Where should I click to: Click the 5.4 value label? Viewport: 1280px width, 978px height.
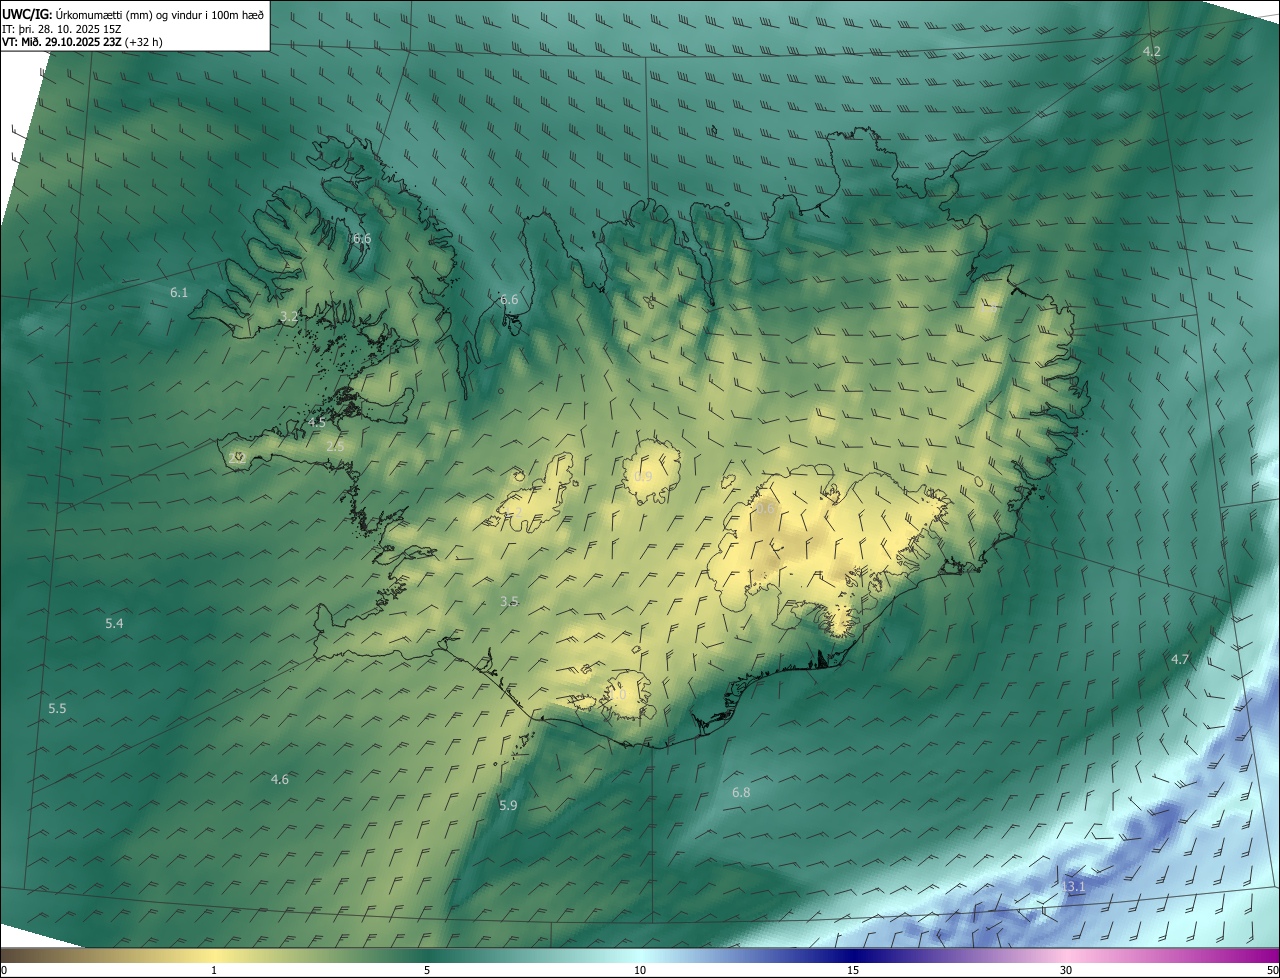(114, 623)
